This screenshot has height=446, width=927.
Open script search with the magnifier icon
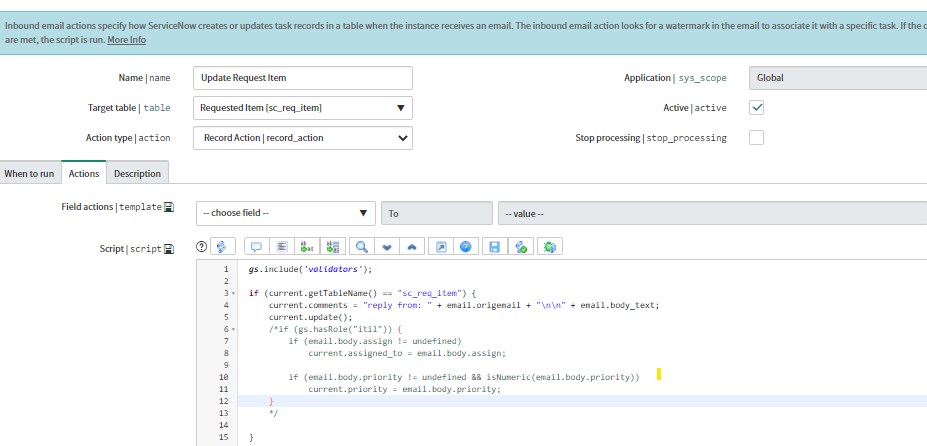(361, 247)
